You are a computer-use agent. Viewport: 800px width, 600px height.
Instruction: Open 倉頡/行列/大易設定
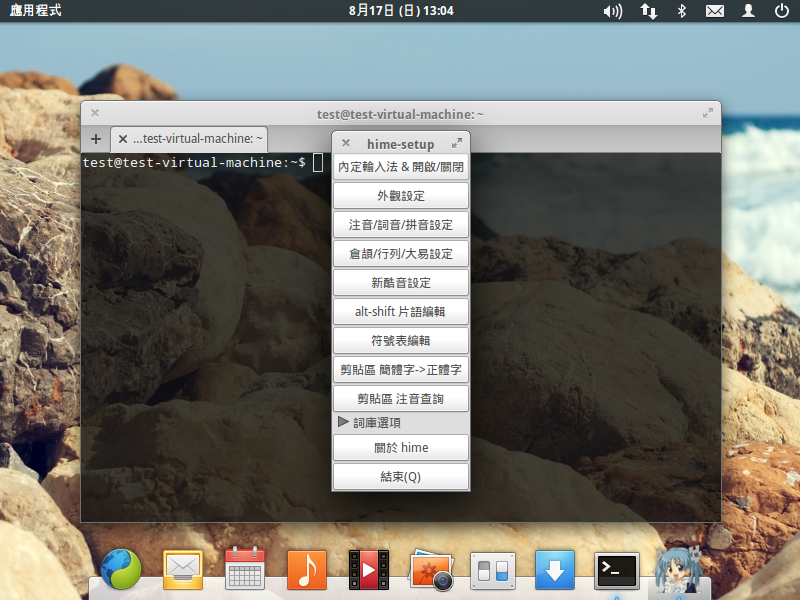(x=401, y=254)
